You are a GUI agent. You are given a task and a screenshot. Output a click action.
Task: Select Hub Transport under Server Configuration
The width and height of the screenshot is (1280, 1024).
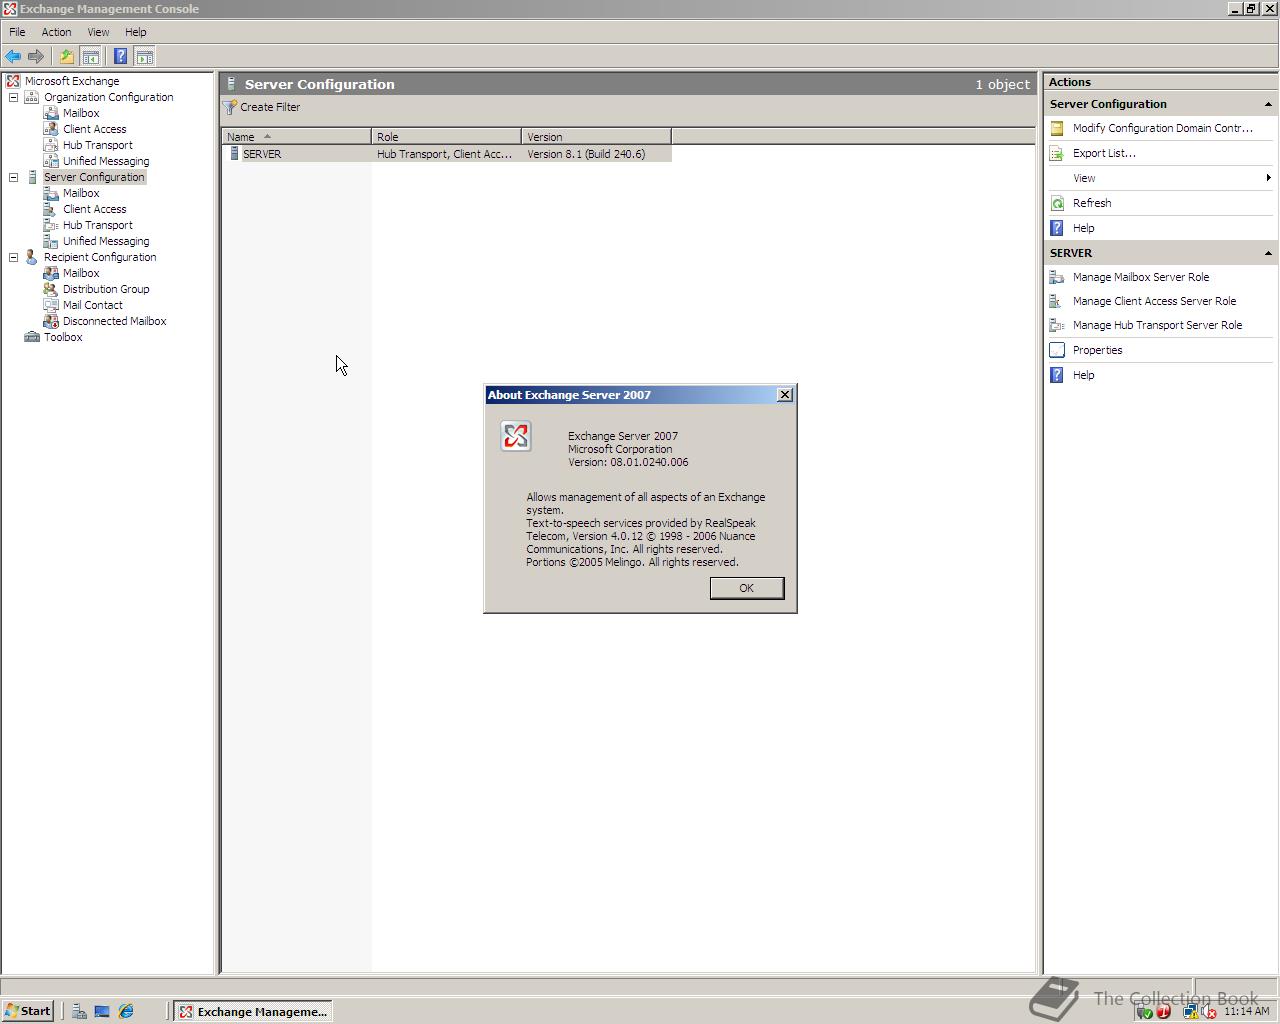click(97, 225)
